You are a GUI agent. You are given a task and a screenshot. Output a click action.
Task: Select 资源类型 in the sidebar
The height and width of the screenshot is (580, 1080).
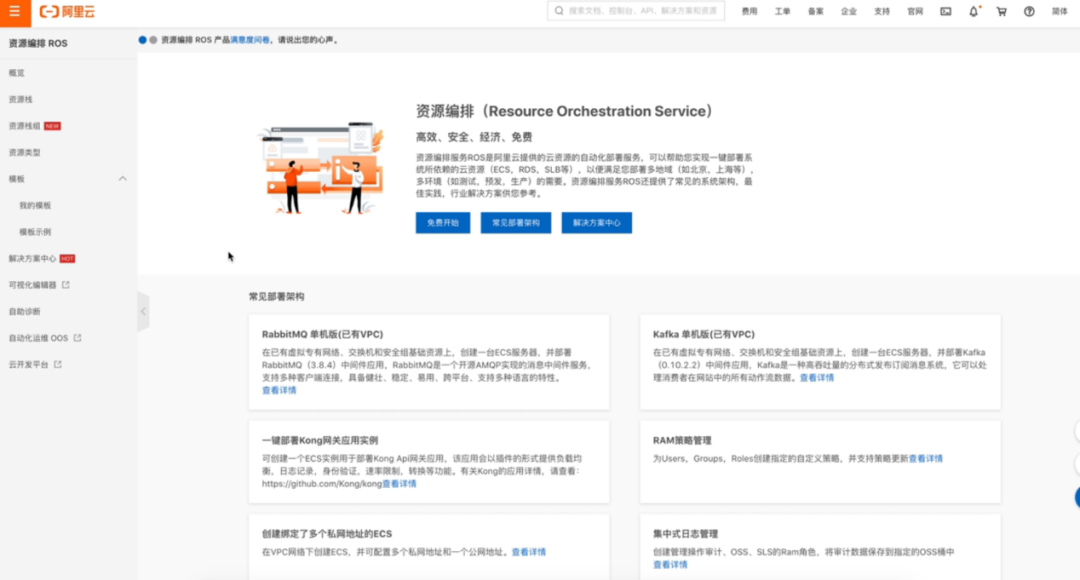[24, 152]
